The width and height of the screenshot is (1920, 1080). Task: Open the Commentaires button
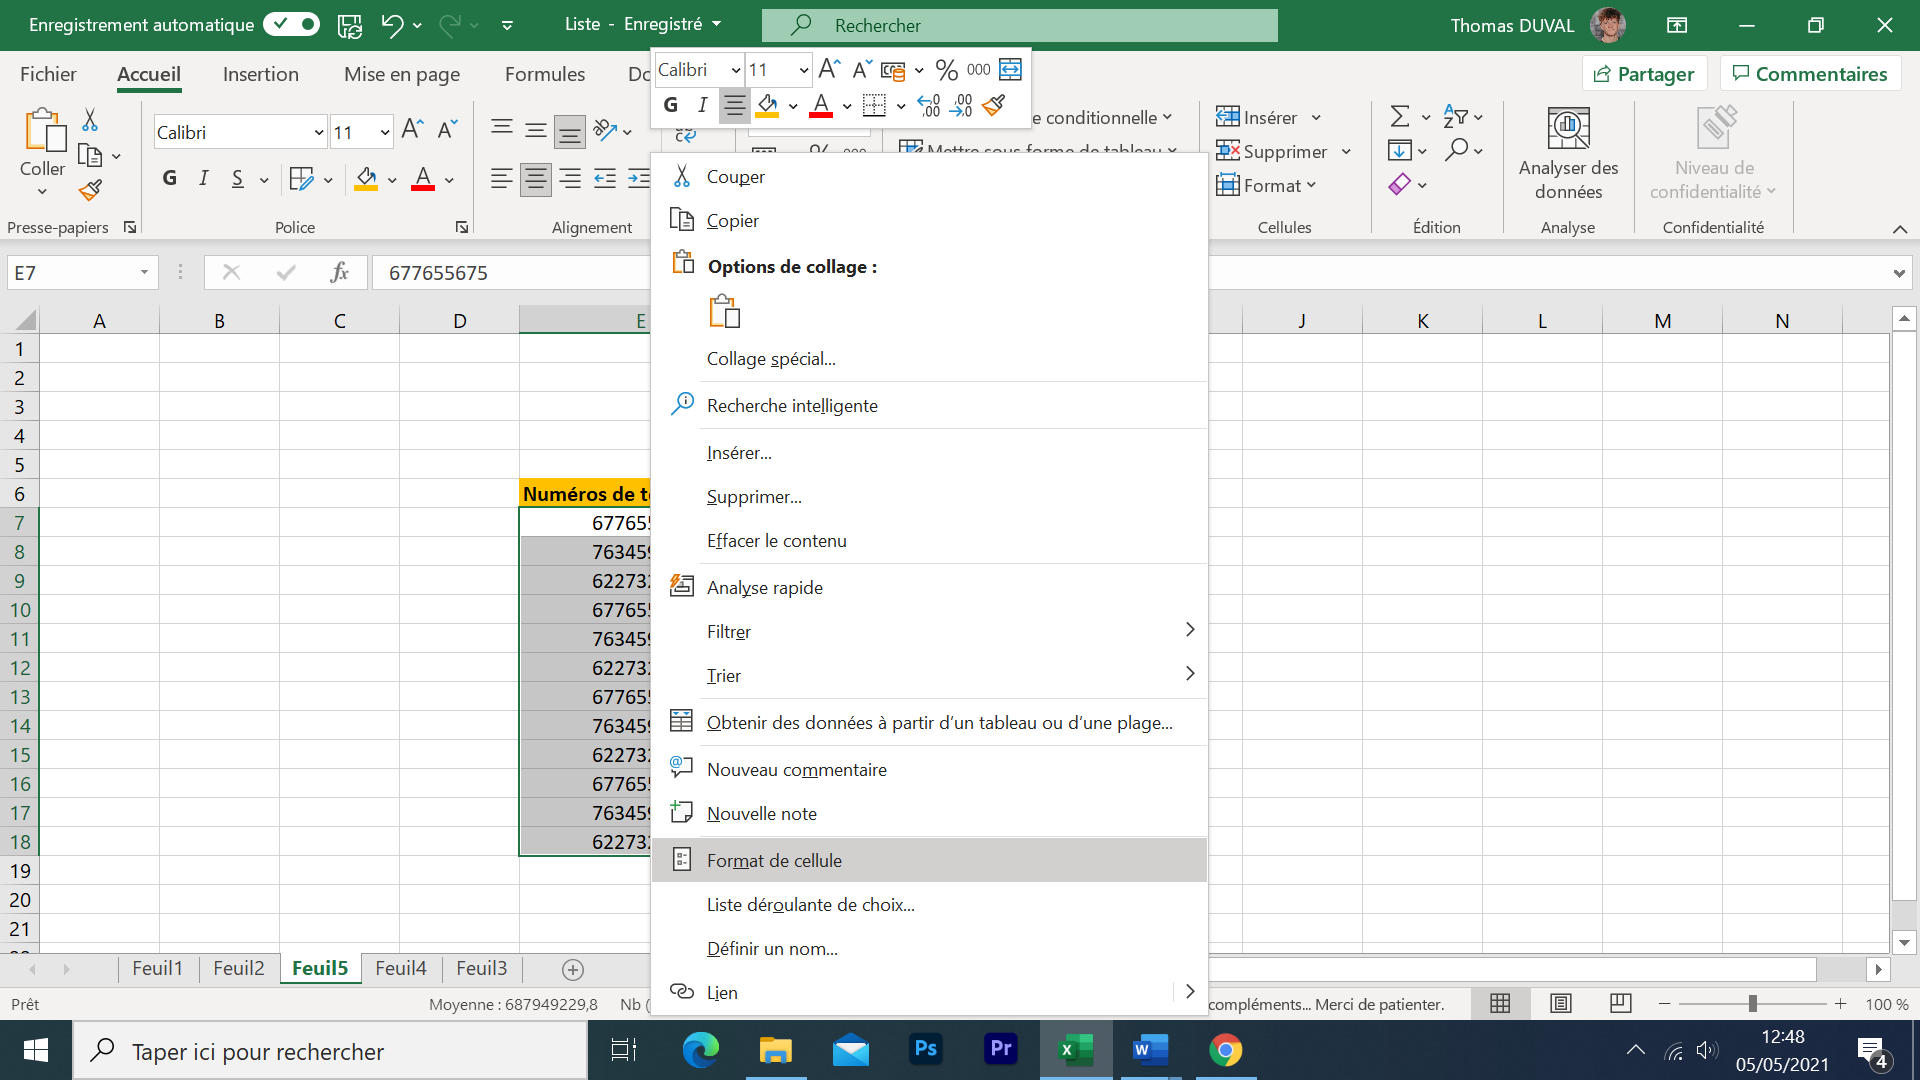point(1809,74)
